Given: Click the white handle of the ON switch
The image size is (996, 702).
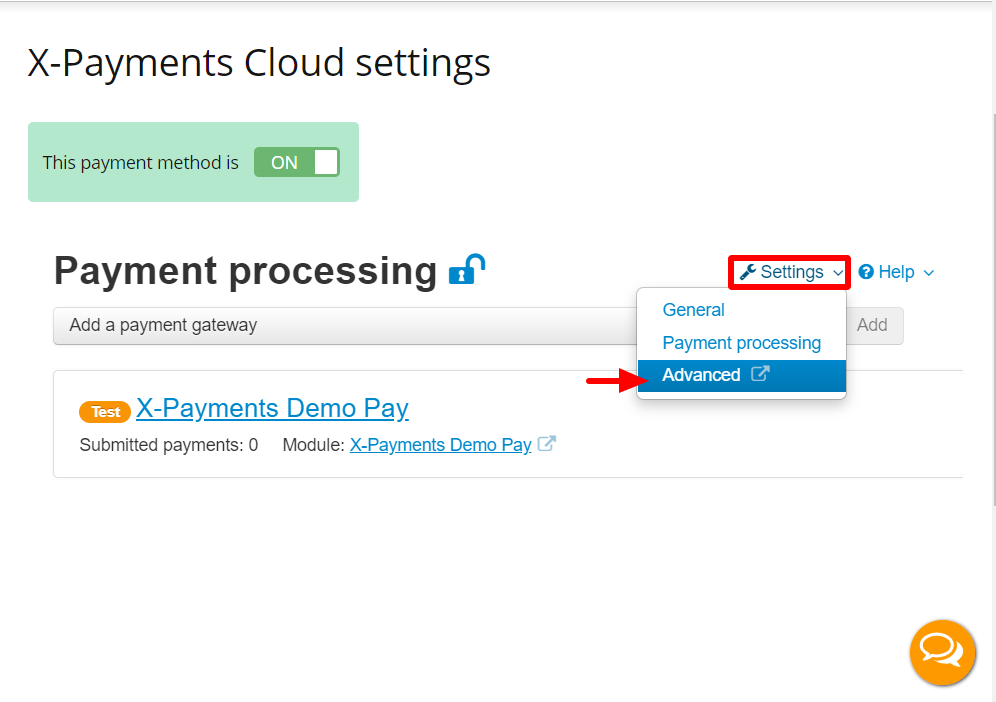Looking at the screenshot, I should click(x=326, y=162).
